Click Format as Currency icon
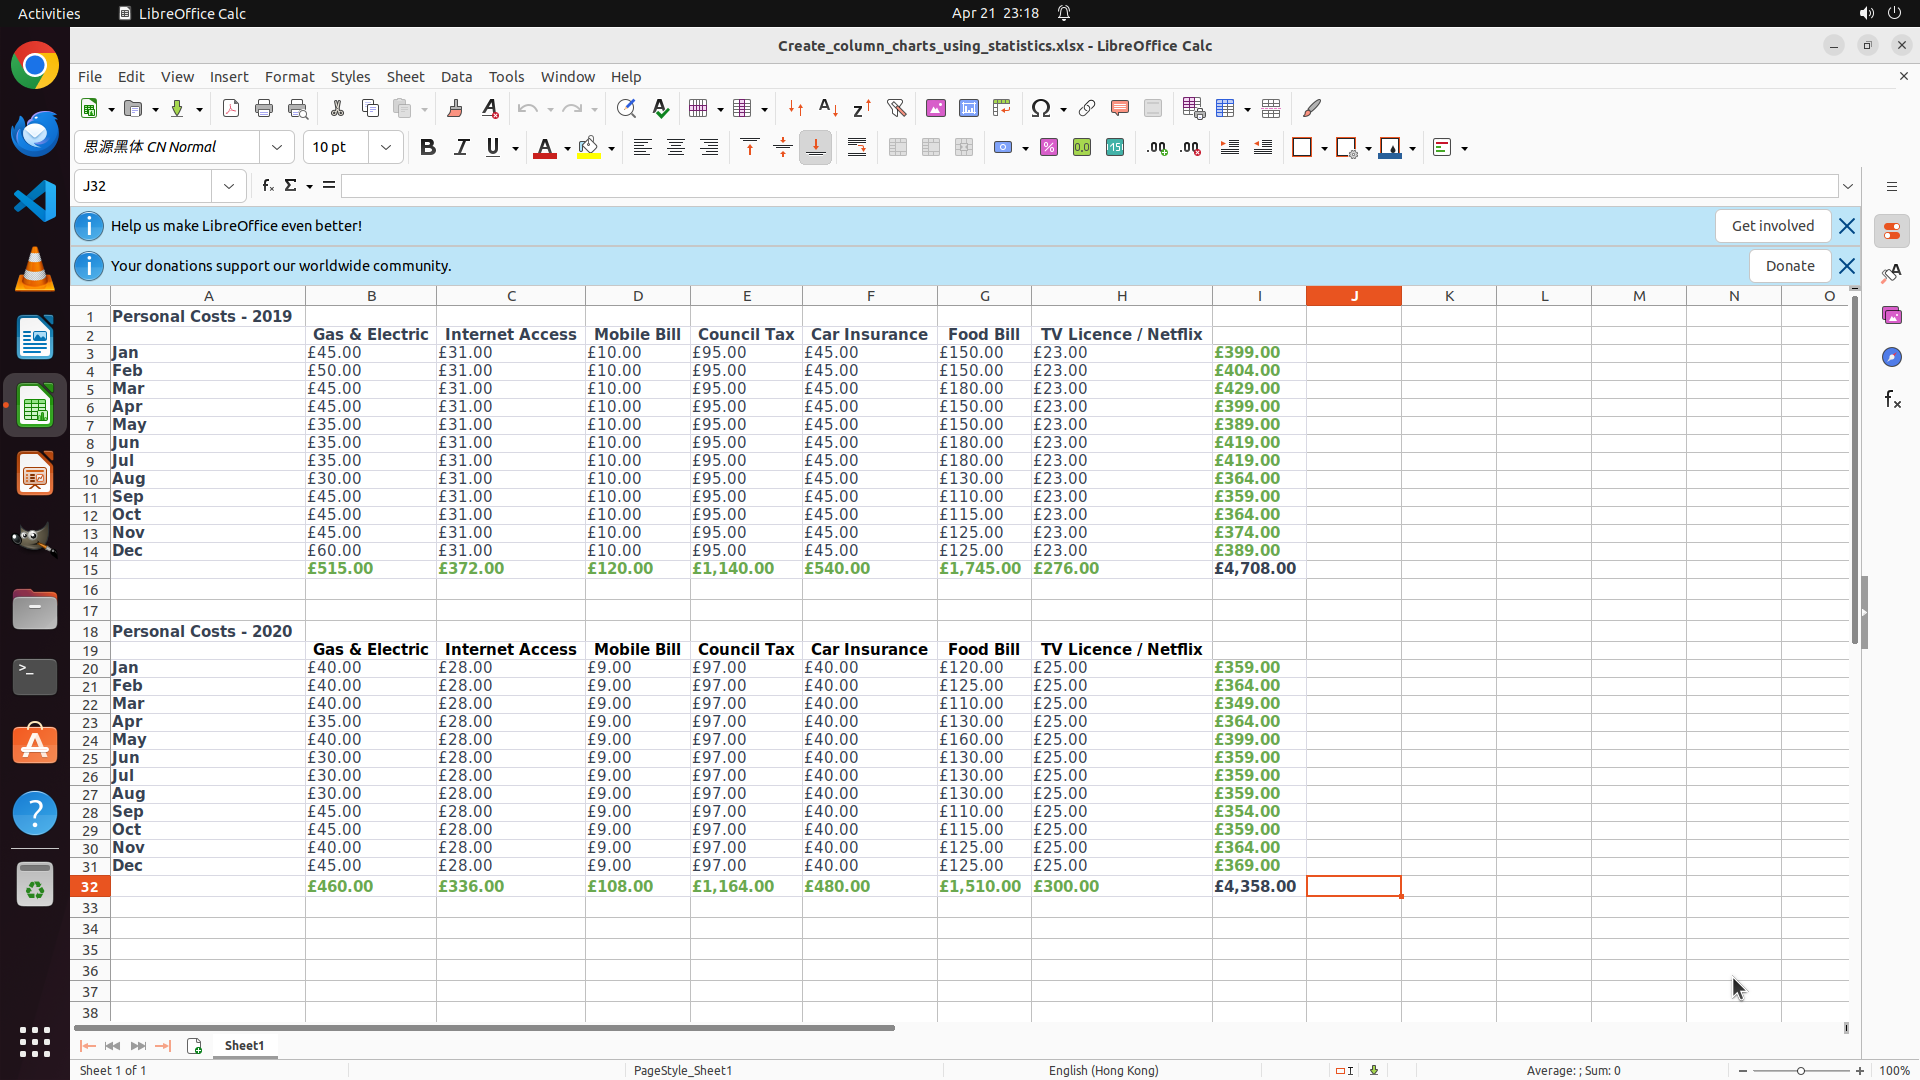This screenshot has width=1920, height=1080. (x=1004, y=148)
